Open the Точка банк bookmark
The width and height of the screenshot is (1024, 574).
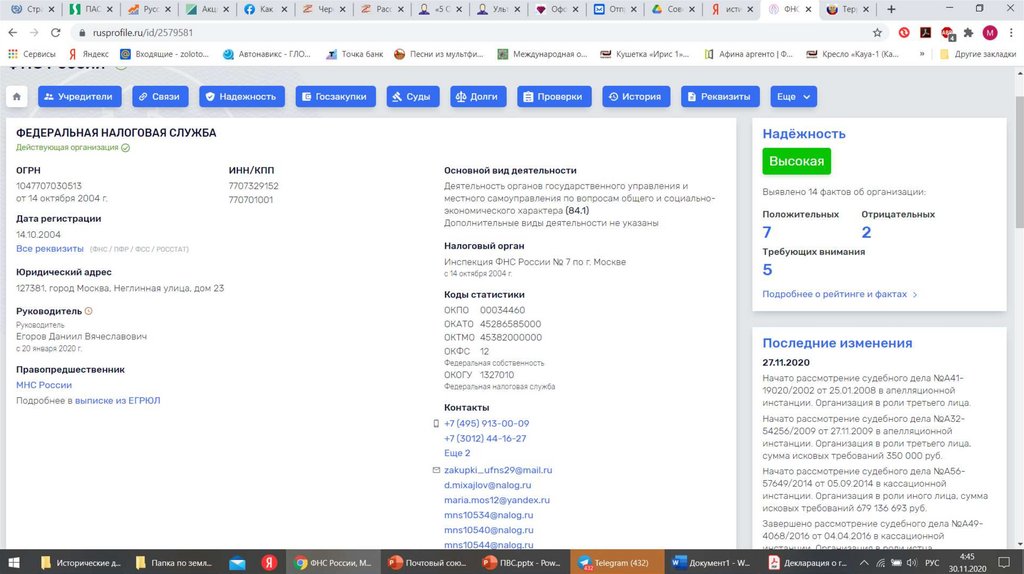pyautogui.click(x=355, y=54)
